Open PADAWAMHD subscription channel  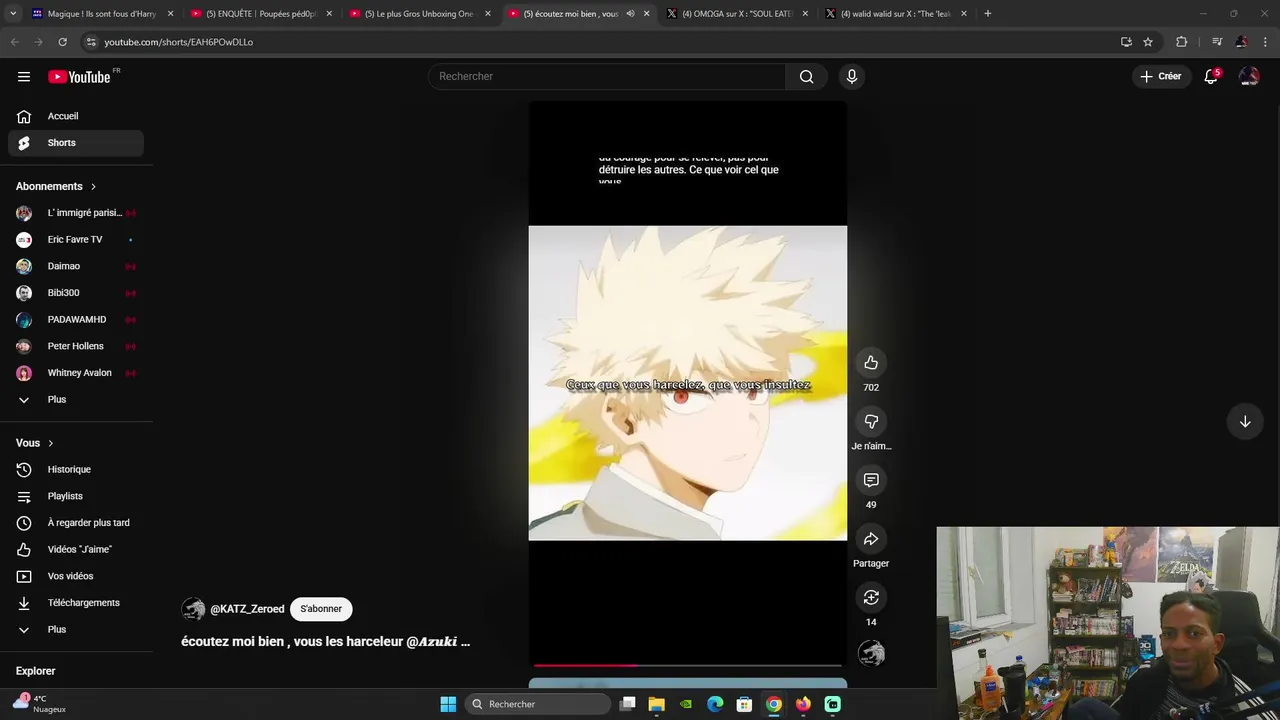(x=76, y=319)
